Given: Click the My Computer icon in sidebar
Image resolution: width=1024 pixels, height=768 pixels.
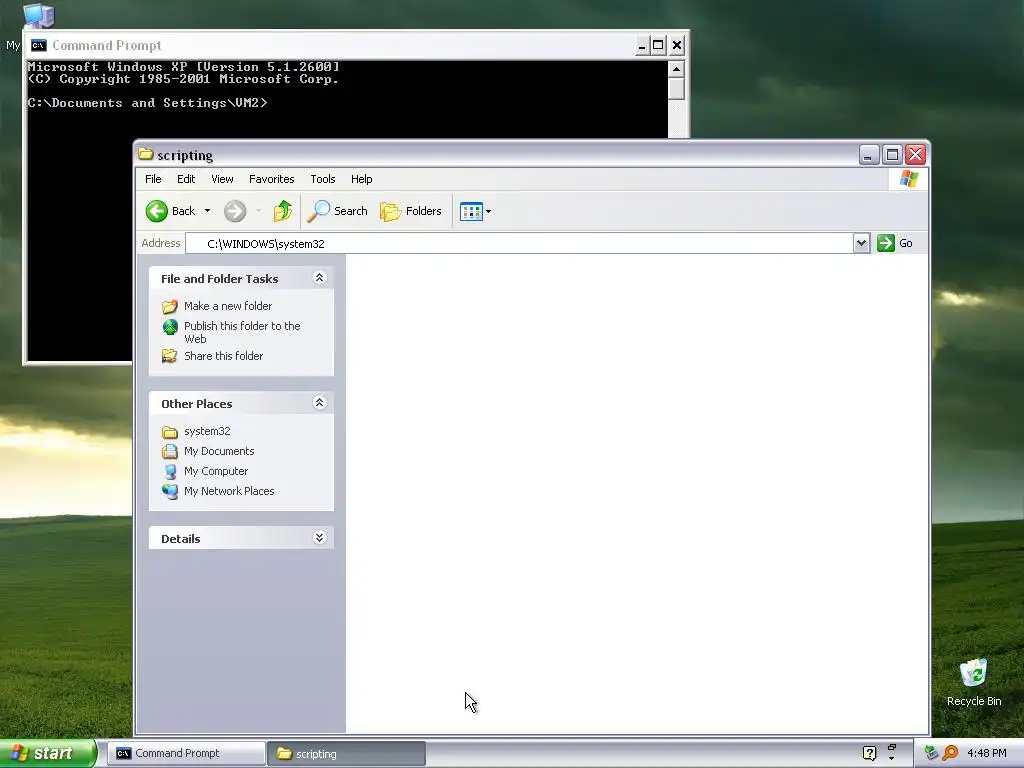Looking at the screenshot, I should (x=170, y=472).
